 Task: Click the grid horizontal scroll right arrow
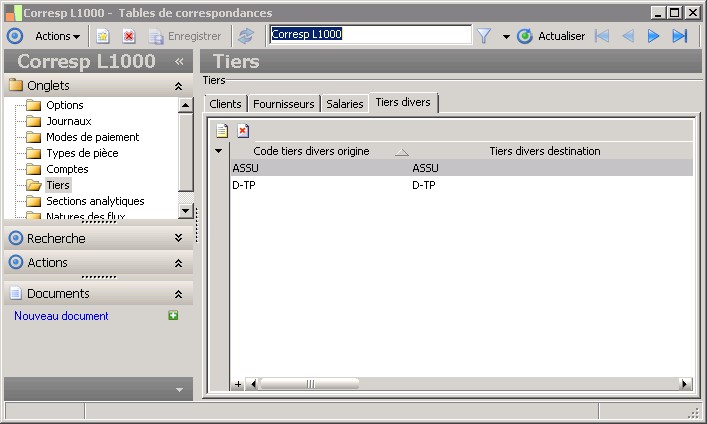685,384
